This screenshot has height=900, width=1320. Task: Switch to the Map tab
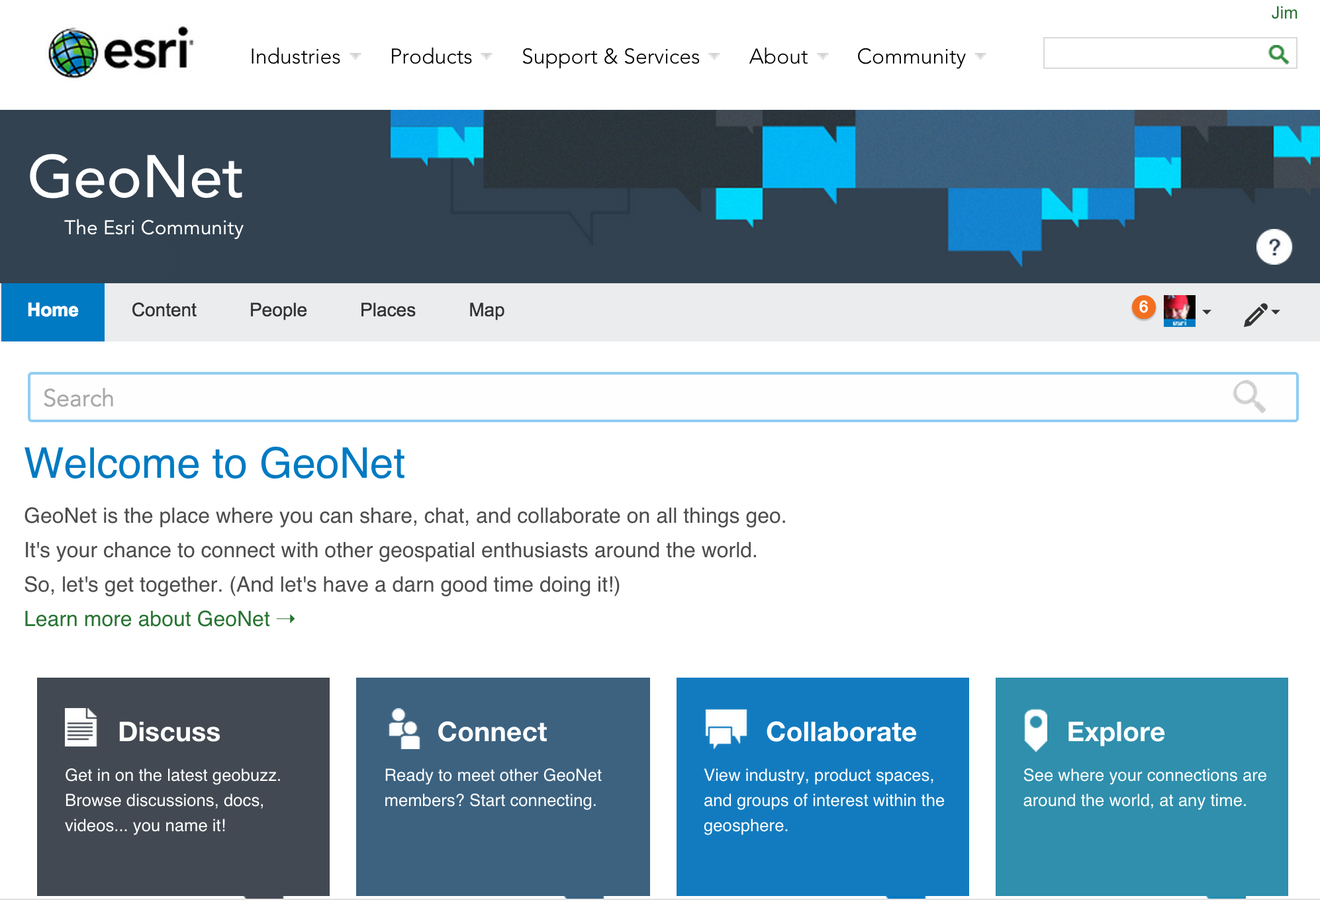coord(487,311)
